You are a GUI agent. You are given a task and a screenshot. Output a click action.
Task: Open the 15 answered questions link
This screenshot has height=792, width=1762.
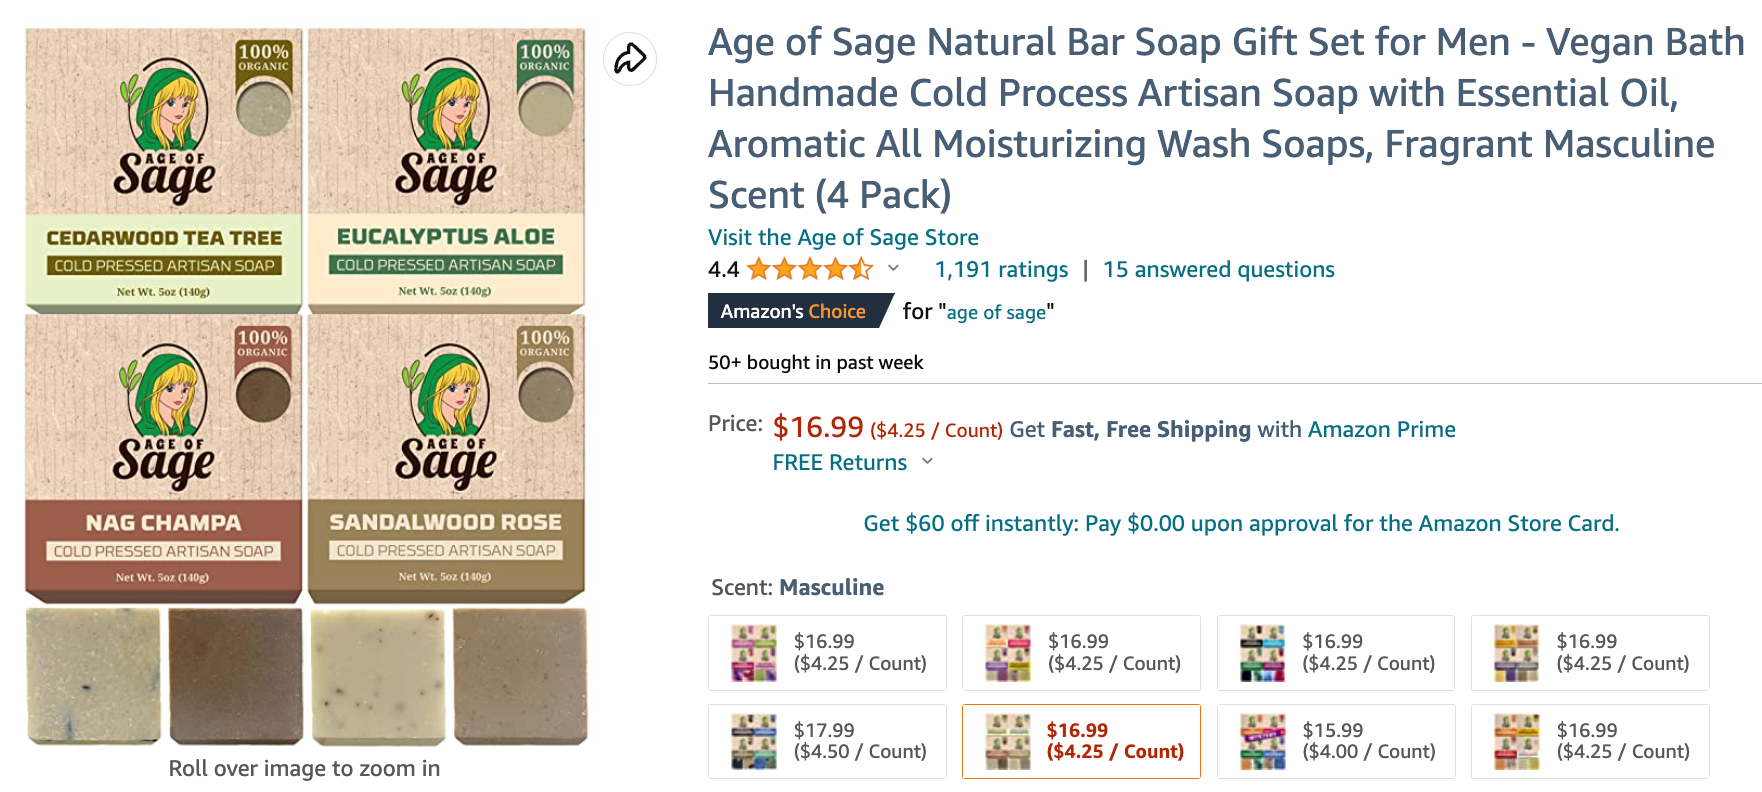point(1218,269)
